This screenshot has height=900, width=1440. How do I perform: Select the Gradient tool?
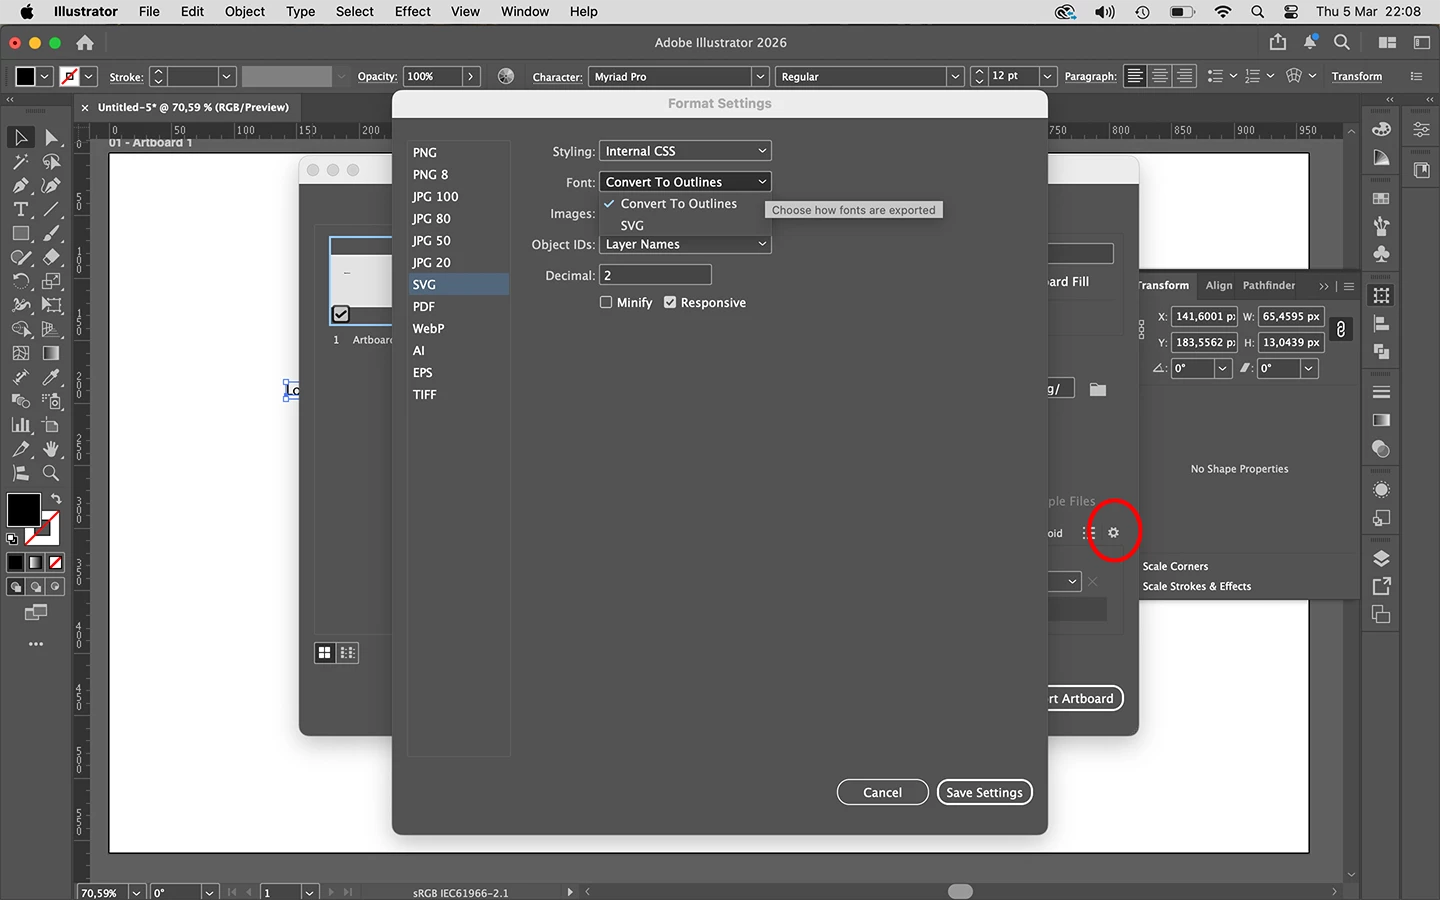click(x=52, y=353)
